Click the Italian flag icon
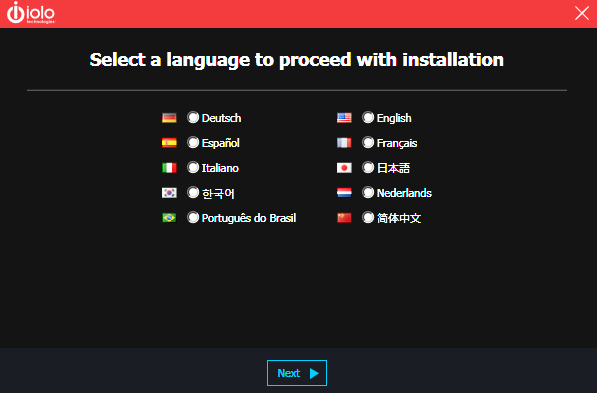The image size is (599, 393). (169, 168)
